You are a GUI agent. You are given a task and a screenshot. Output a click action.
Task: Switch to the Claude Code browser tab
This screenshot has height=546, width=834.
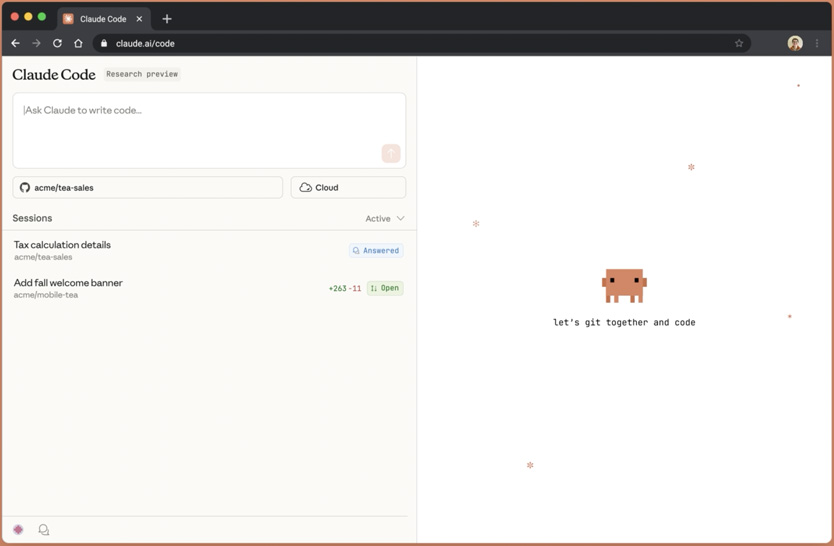[102, 19]
